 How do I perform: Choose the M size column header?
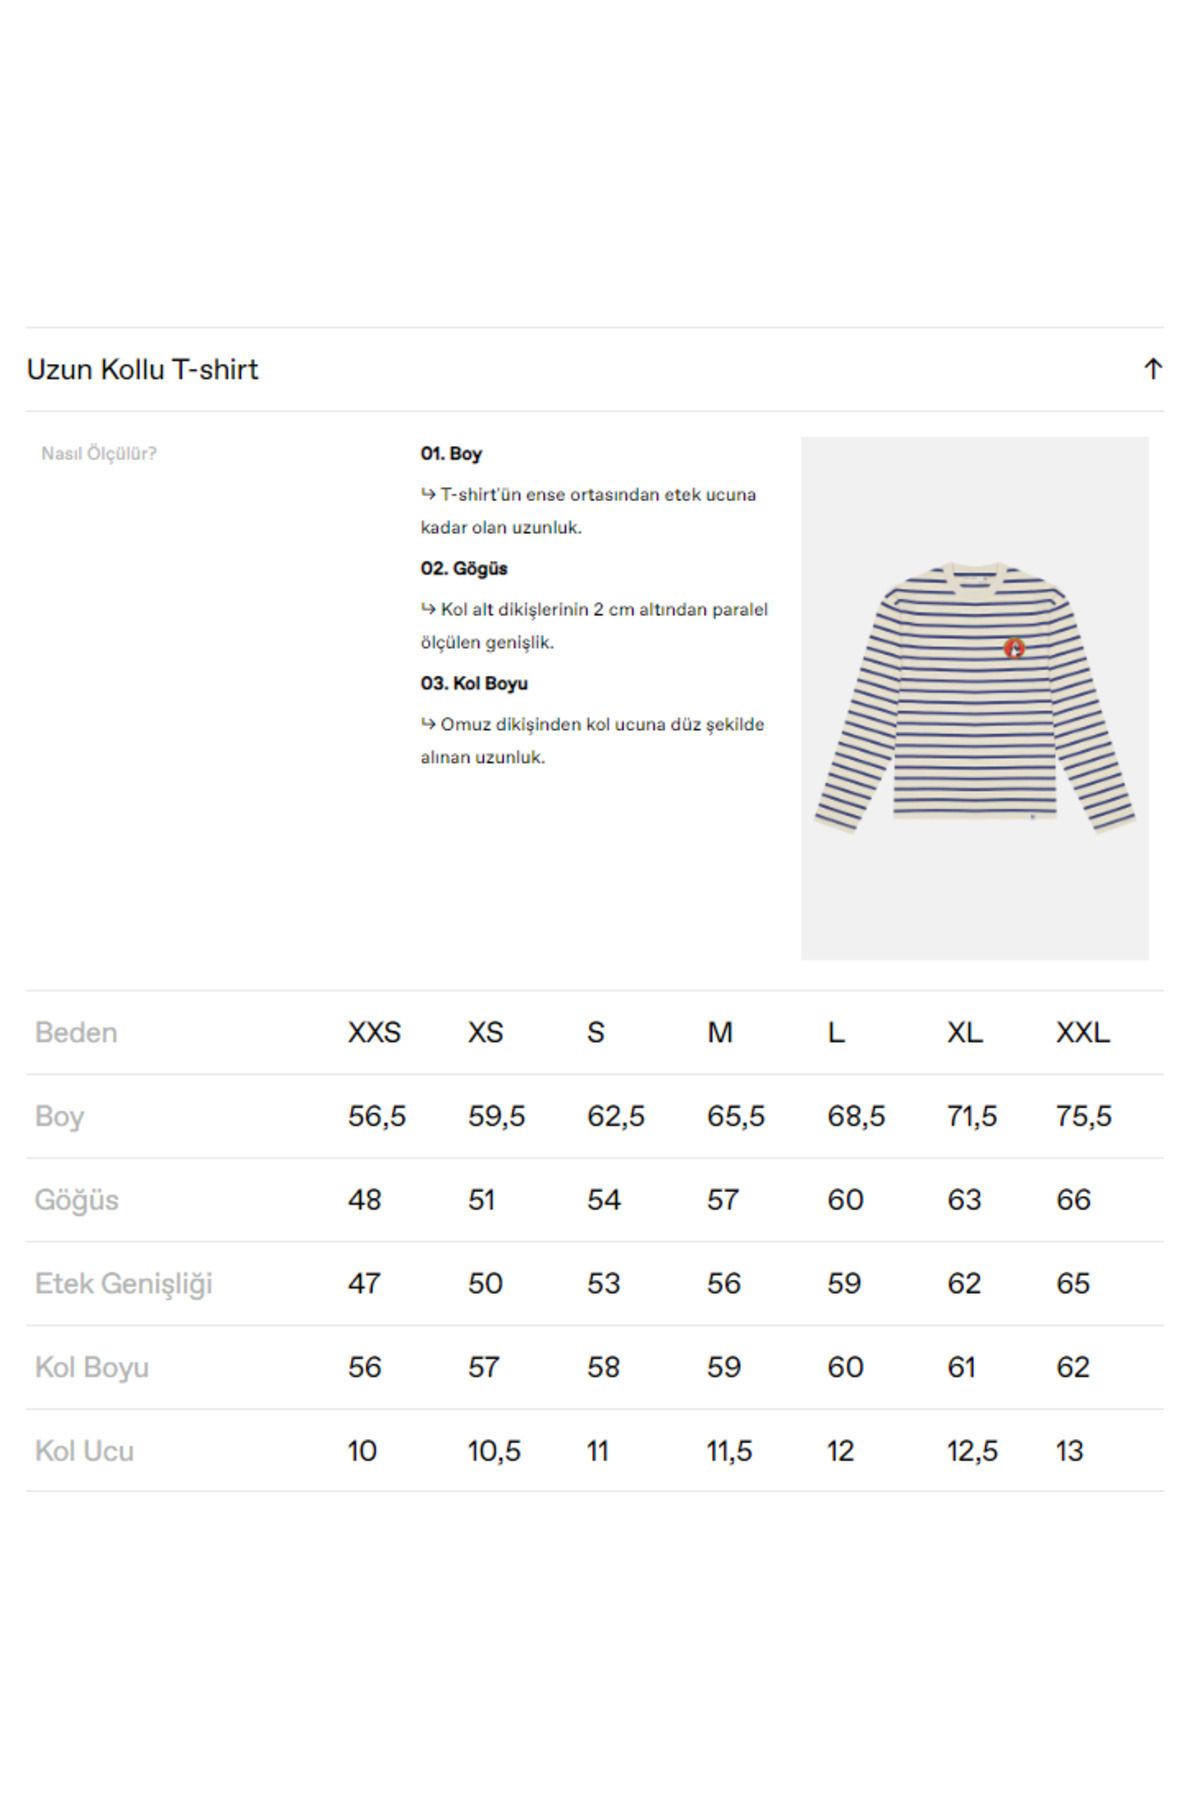719,1032
